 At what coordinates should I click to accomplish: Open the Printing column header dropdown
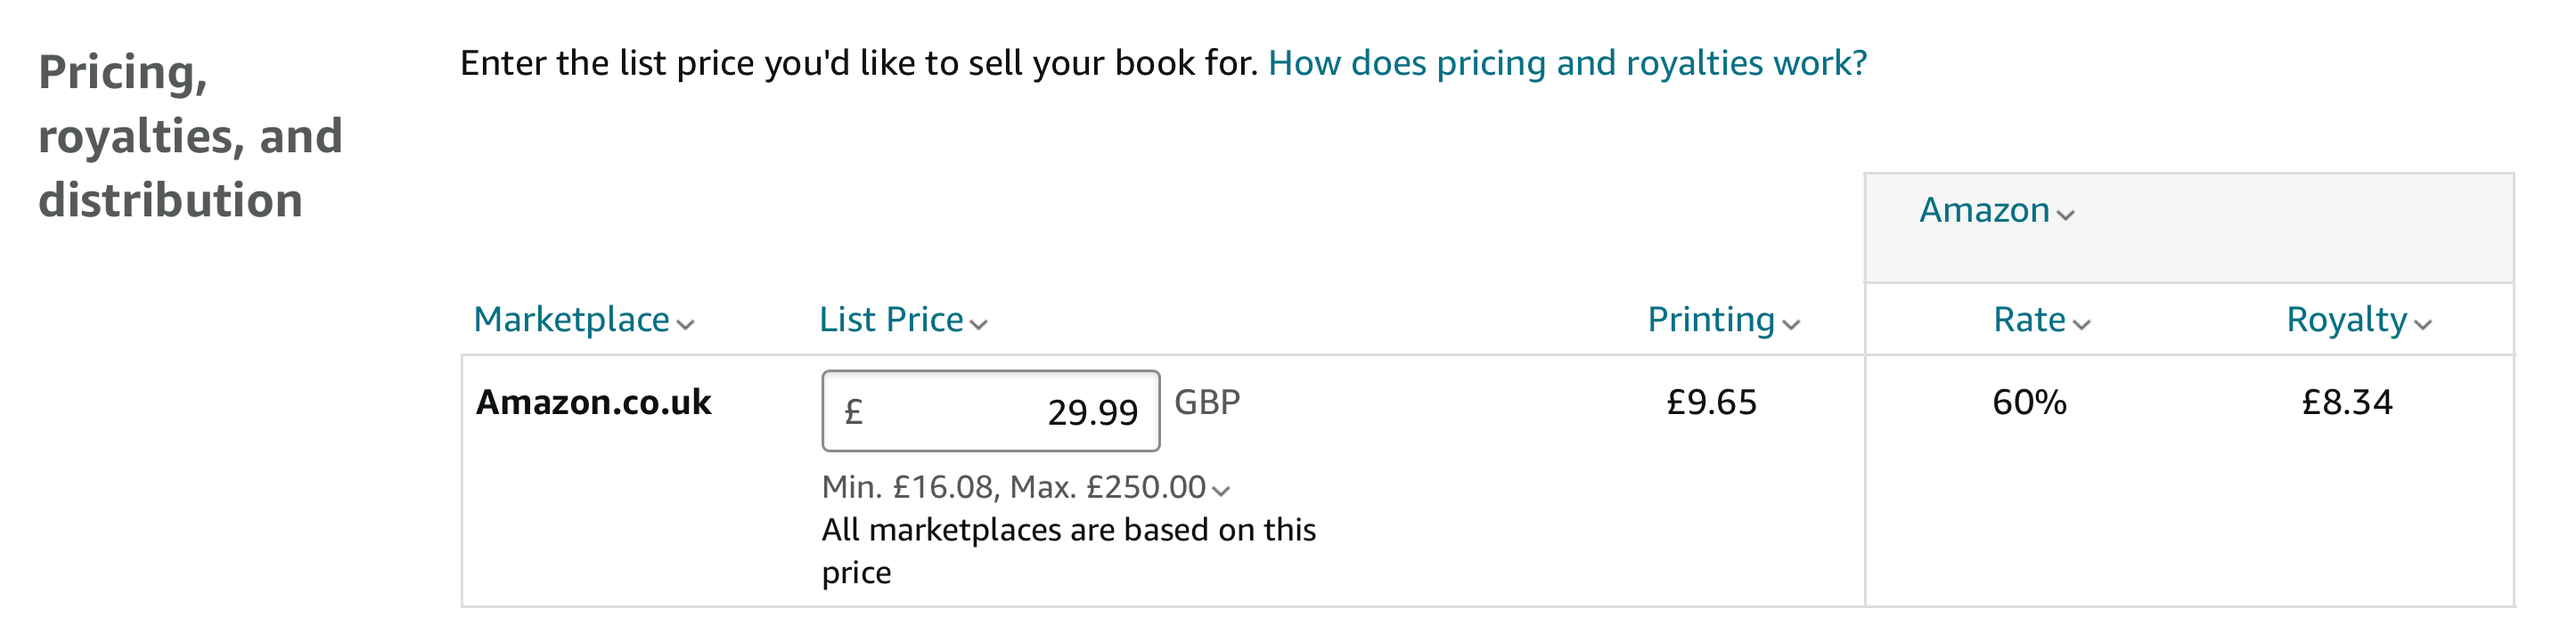tap(1723, 320)
